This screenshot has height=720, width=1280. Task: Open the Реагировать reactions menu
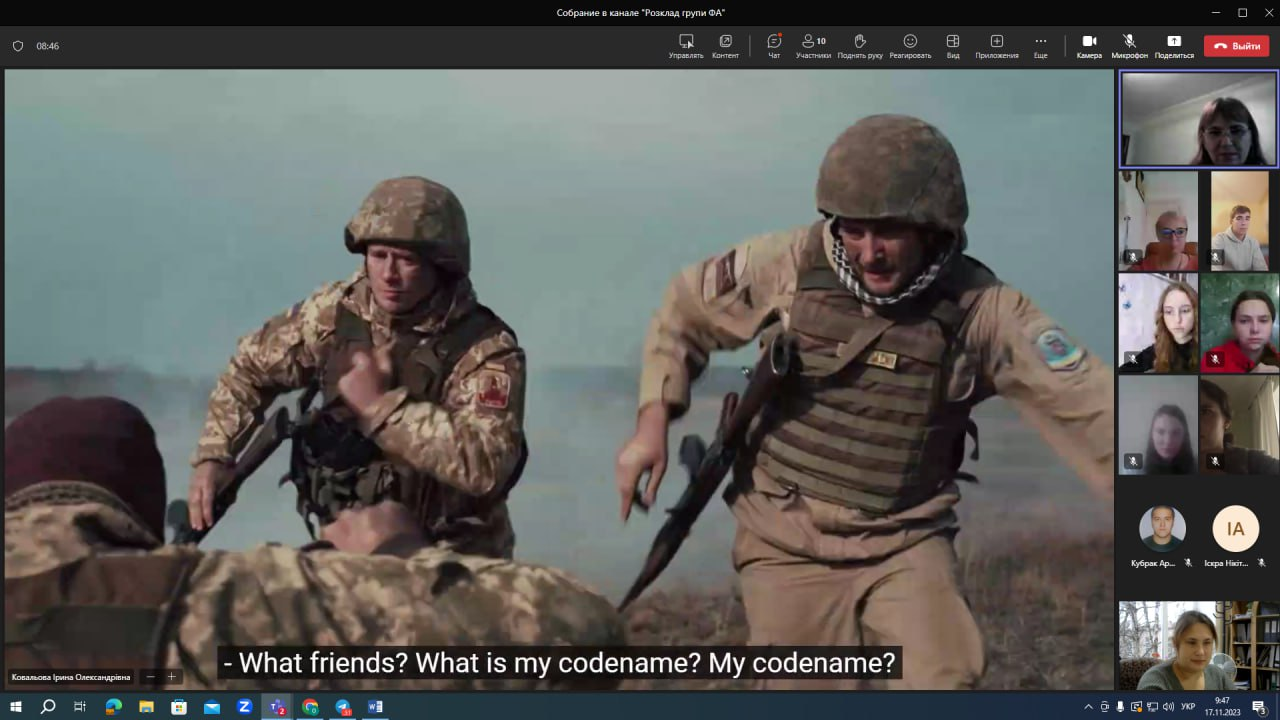point(910,45)
